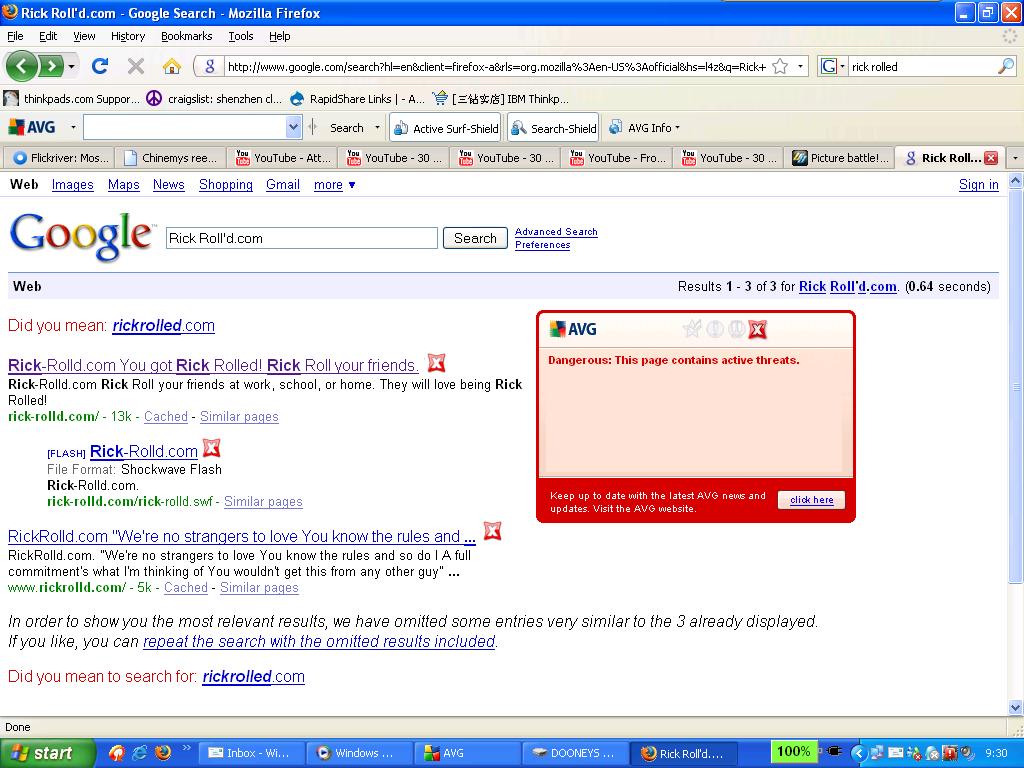Click AVG danger icon beside FLASH result
Image resolution: width=1024 pixels, height=768 pixels.
click(x=211, y=448)
